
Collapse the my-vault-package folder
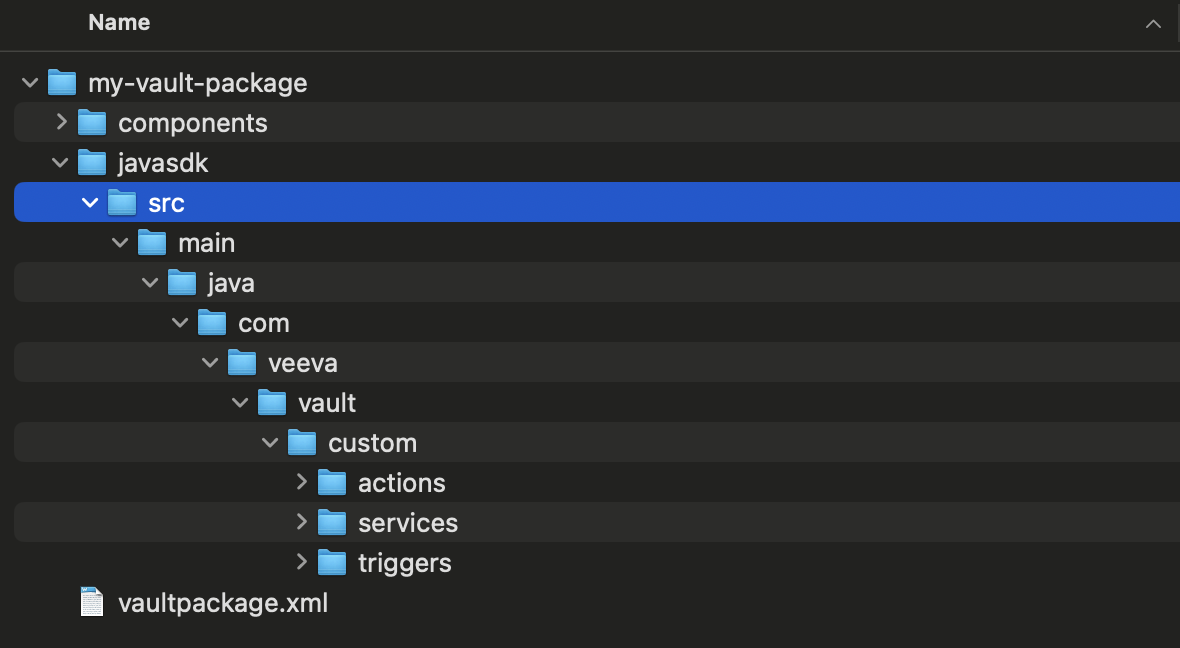[x=30, y=82]
